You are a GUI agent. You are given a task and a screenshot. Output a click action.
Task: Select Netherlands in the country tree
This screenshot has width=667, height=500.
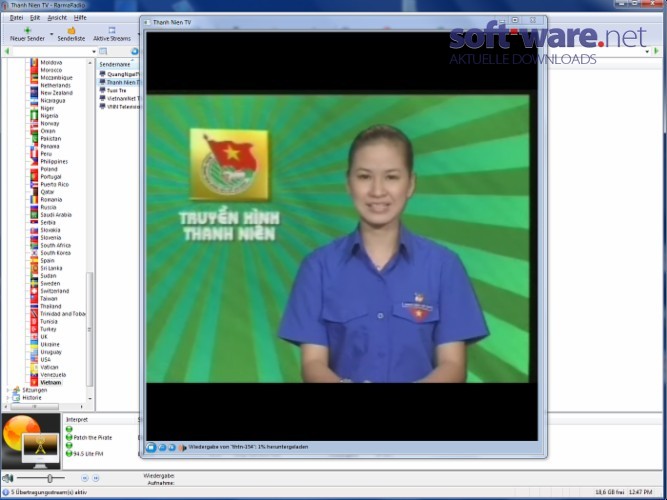click(x=55, y=86)
